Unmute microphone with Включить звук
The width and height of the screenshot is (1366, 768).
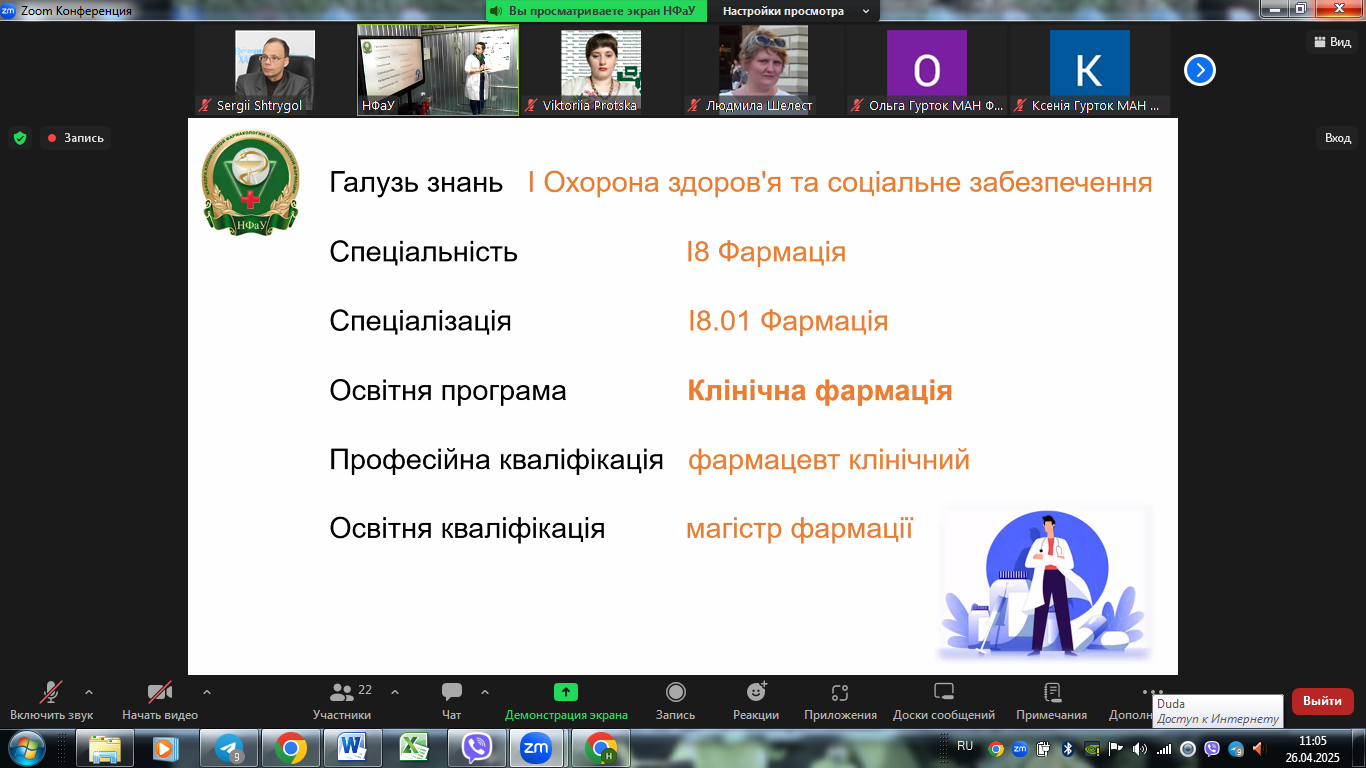point(51,701)
